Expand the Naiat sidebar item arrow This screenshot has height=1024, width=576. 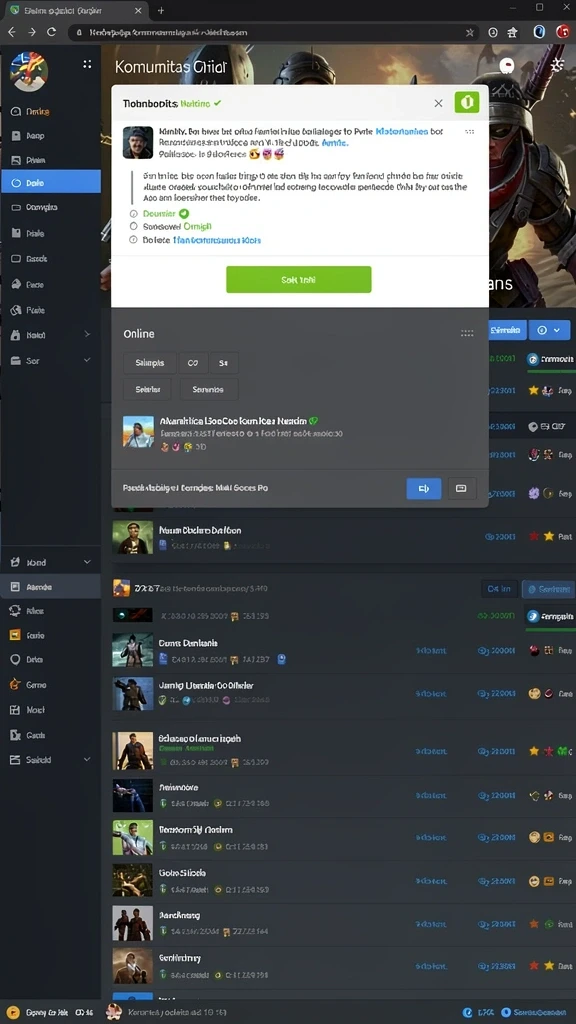(87, 334)
